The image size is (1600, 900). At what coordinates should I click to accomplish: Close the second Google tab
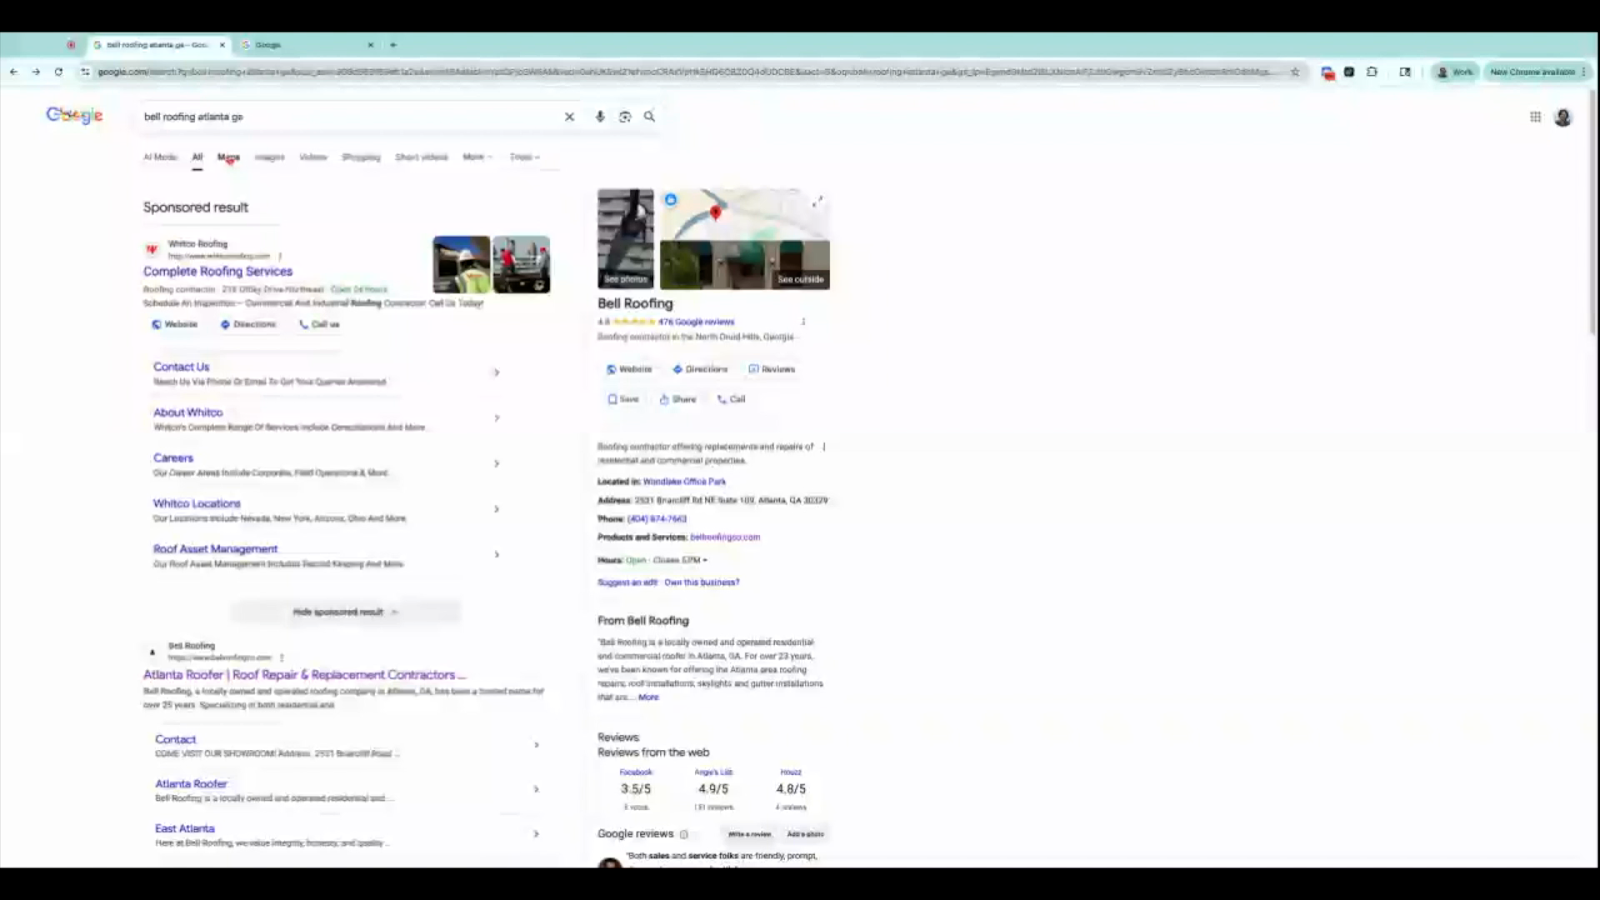point(370,45)
